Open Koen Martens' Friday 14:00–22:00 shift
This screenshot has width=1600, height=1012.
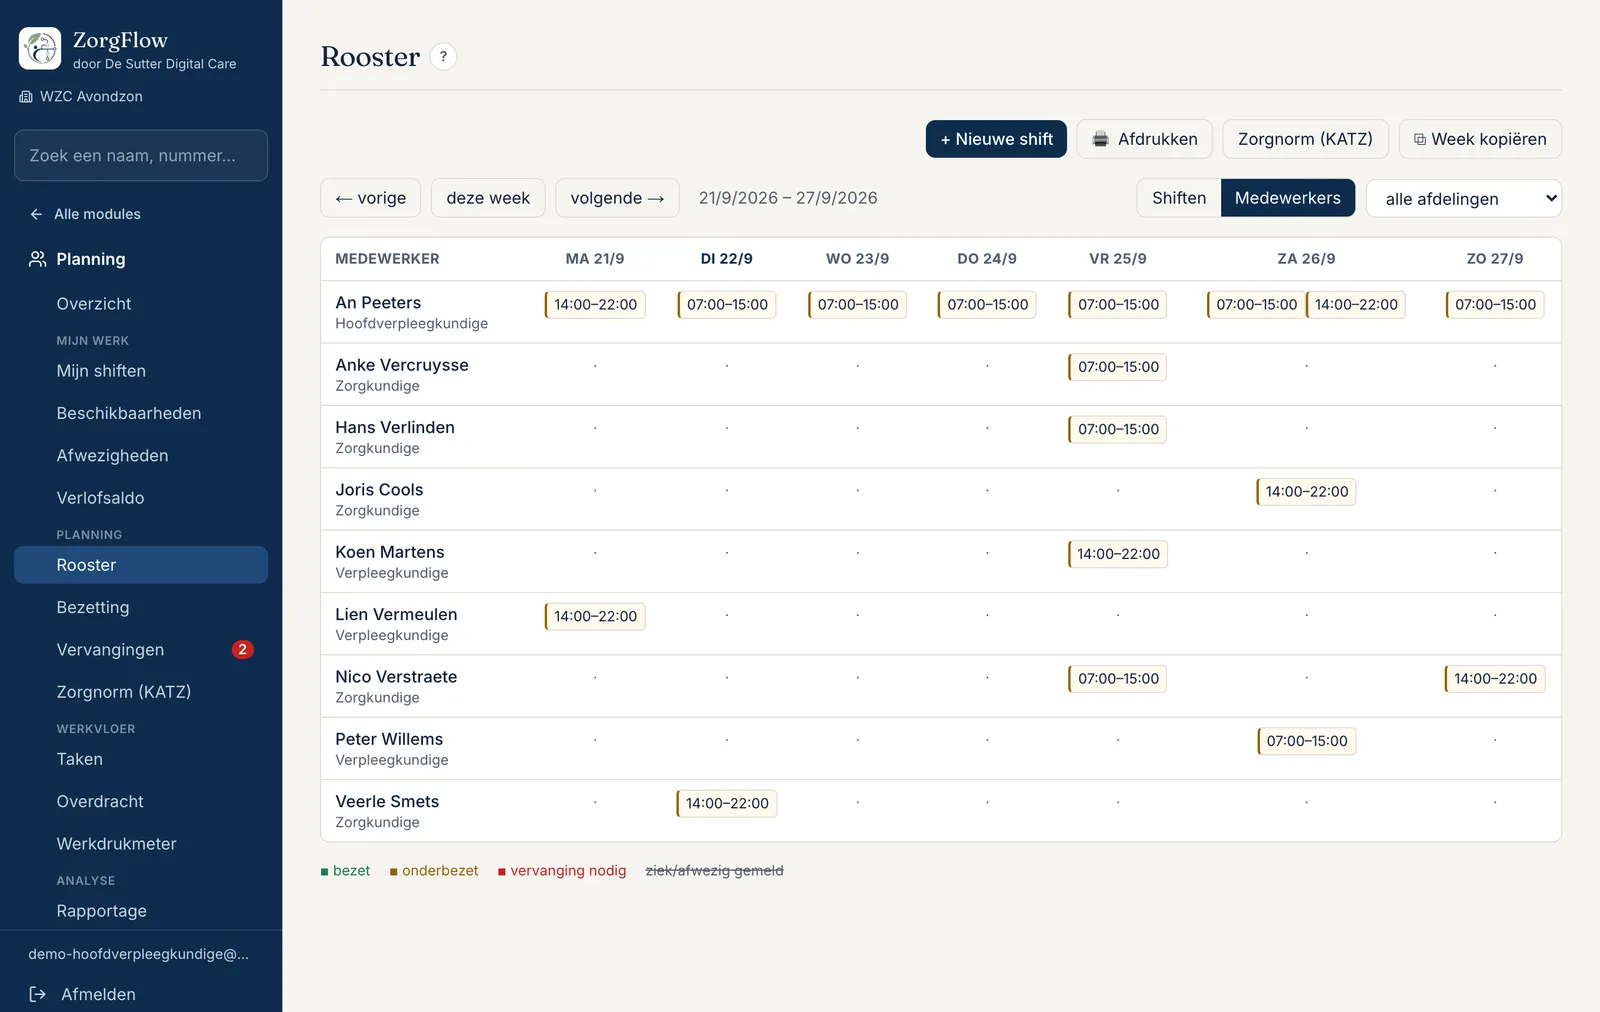[x=1118, y=554]
